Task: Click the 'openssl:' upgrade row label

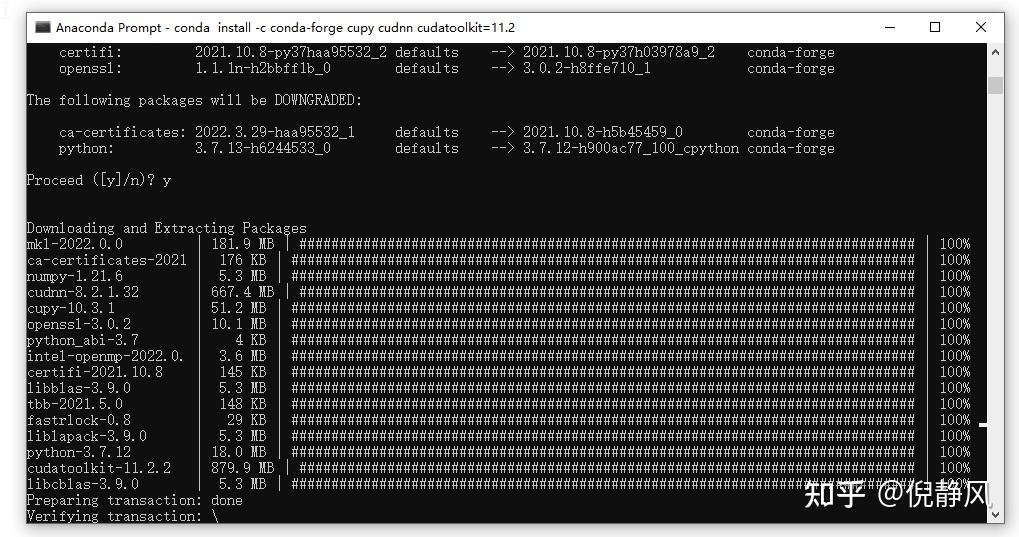Action: [x=90, y=68]
